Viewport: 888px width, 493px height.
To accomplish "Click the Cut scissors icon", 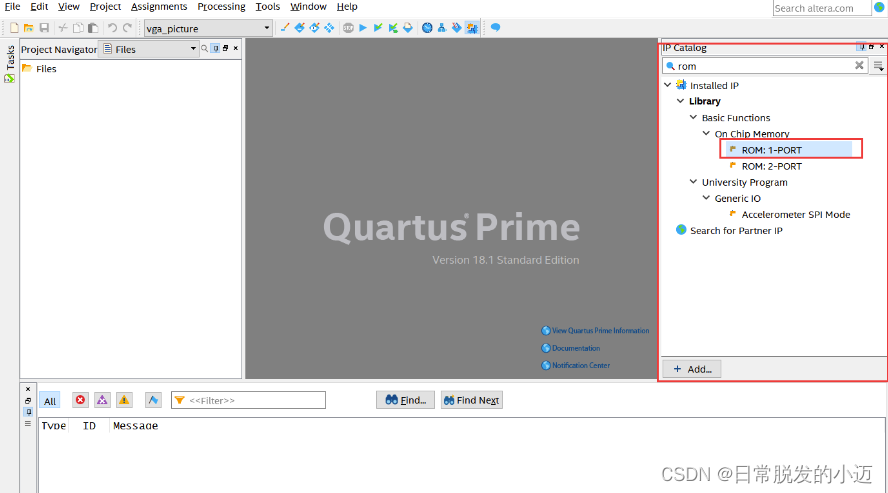I will 63,28.
